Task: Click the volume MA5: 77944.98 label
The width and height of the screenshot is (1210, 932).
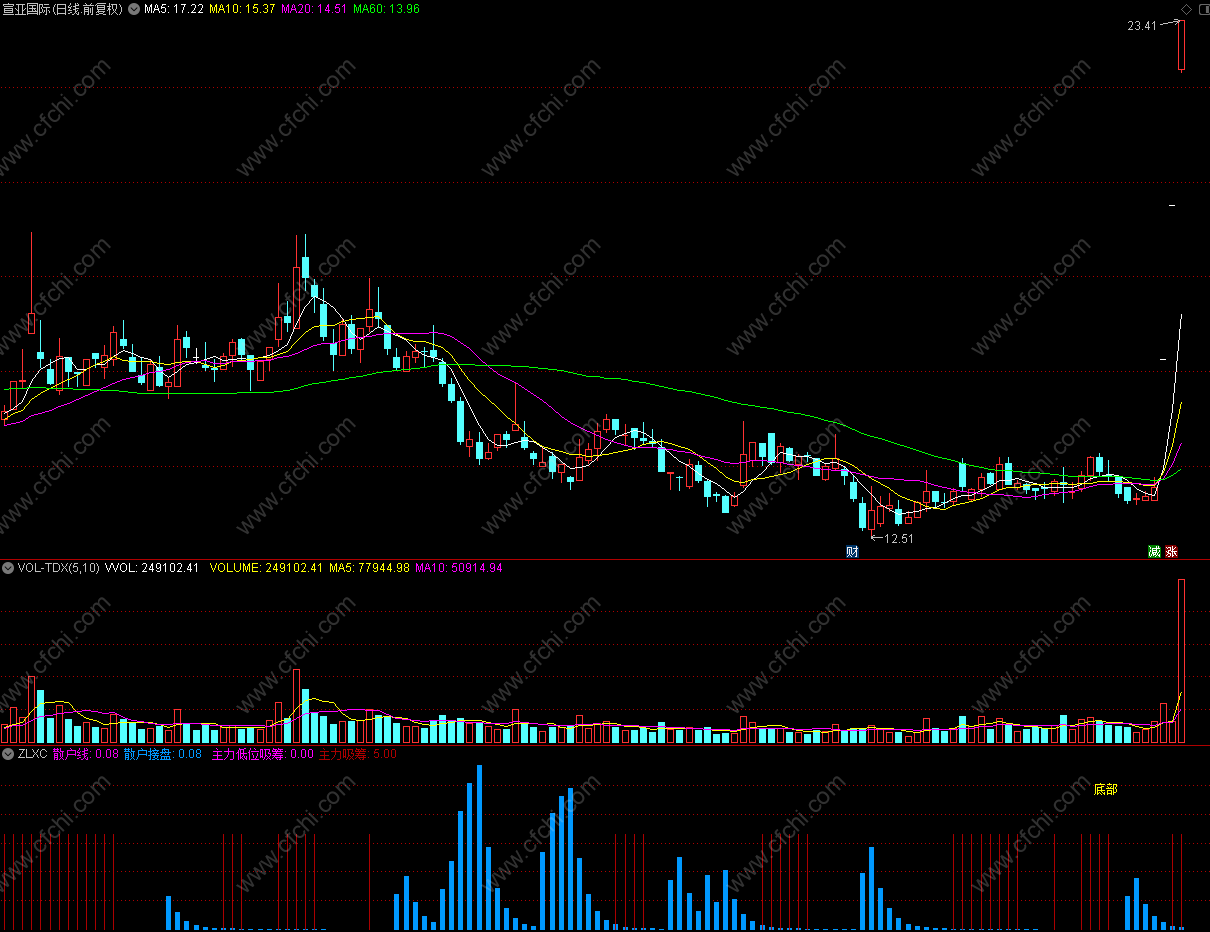Action: point(370,568)
